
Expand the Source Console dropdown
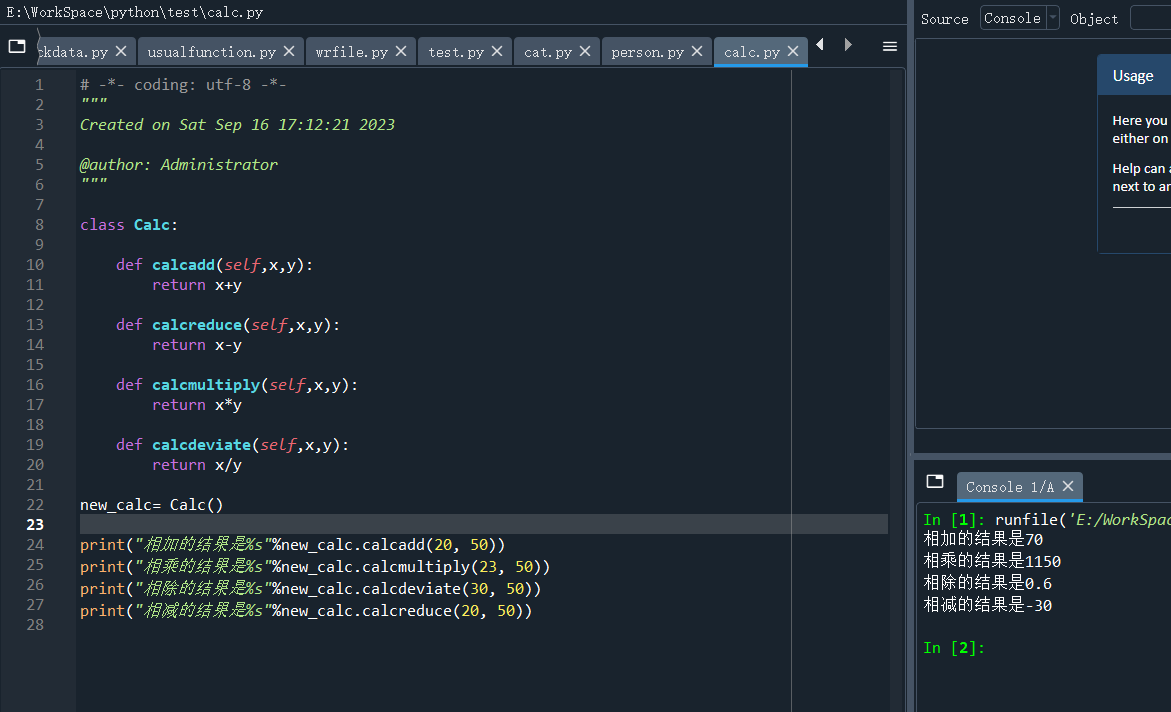[1052, 18]
